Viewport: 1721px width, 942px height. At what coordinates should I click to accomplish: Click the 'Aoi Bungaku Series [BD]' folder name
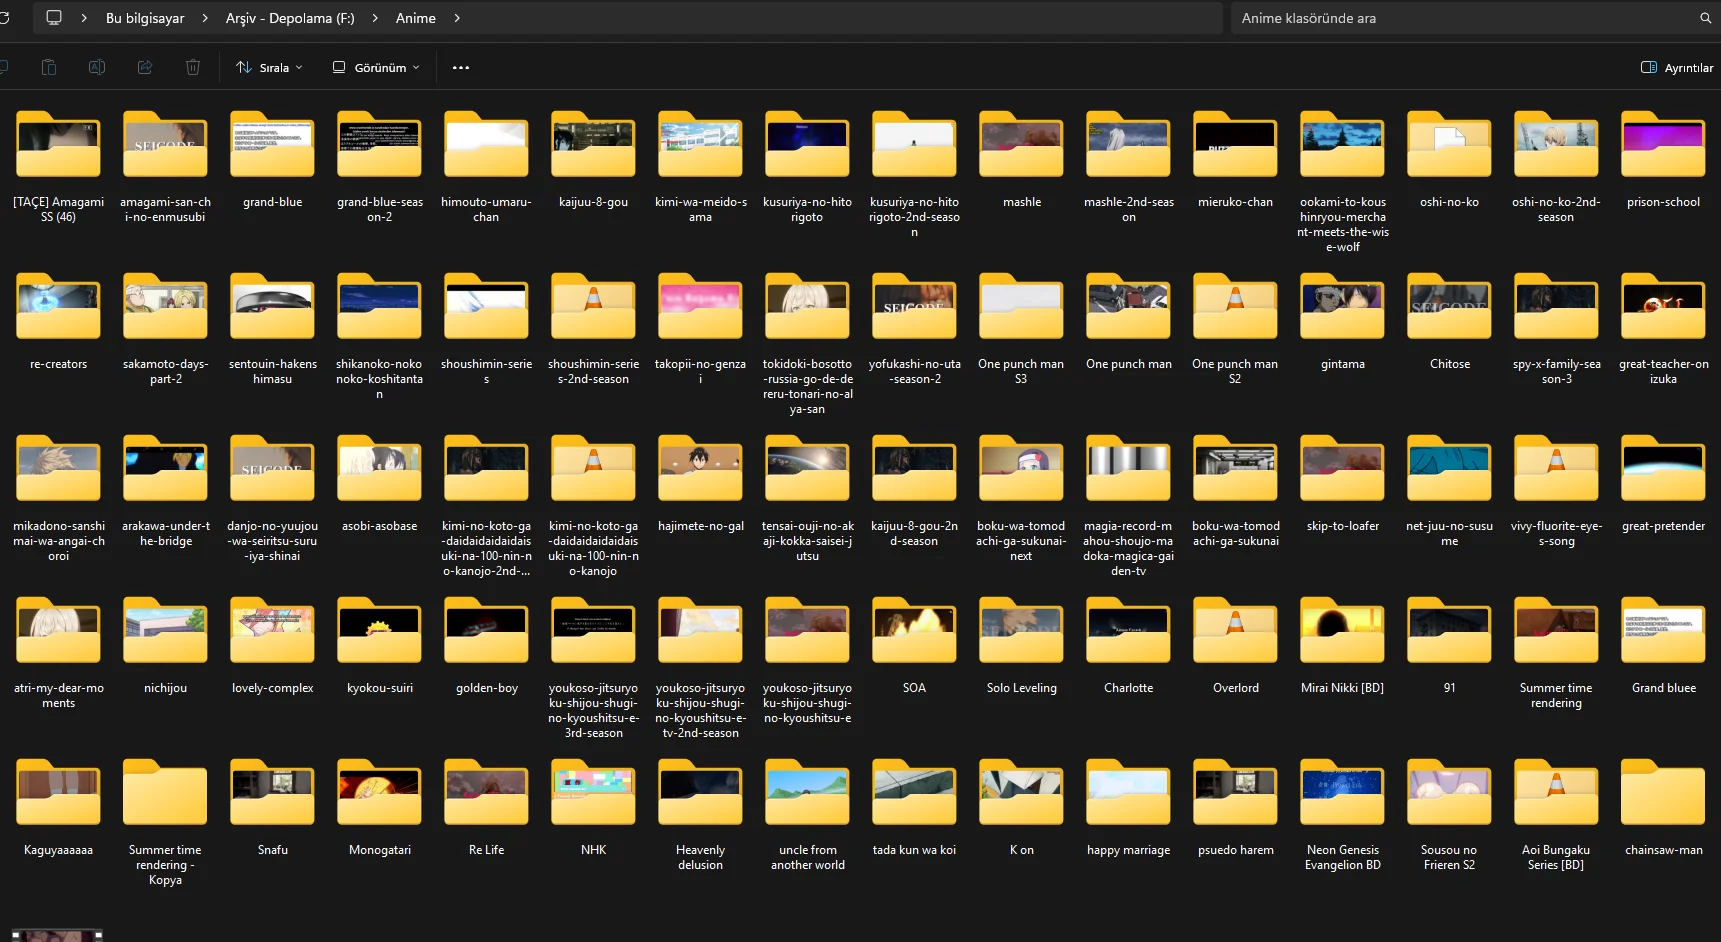[x=1556, y=857]
